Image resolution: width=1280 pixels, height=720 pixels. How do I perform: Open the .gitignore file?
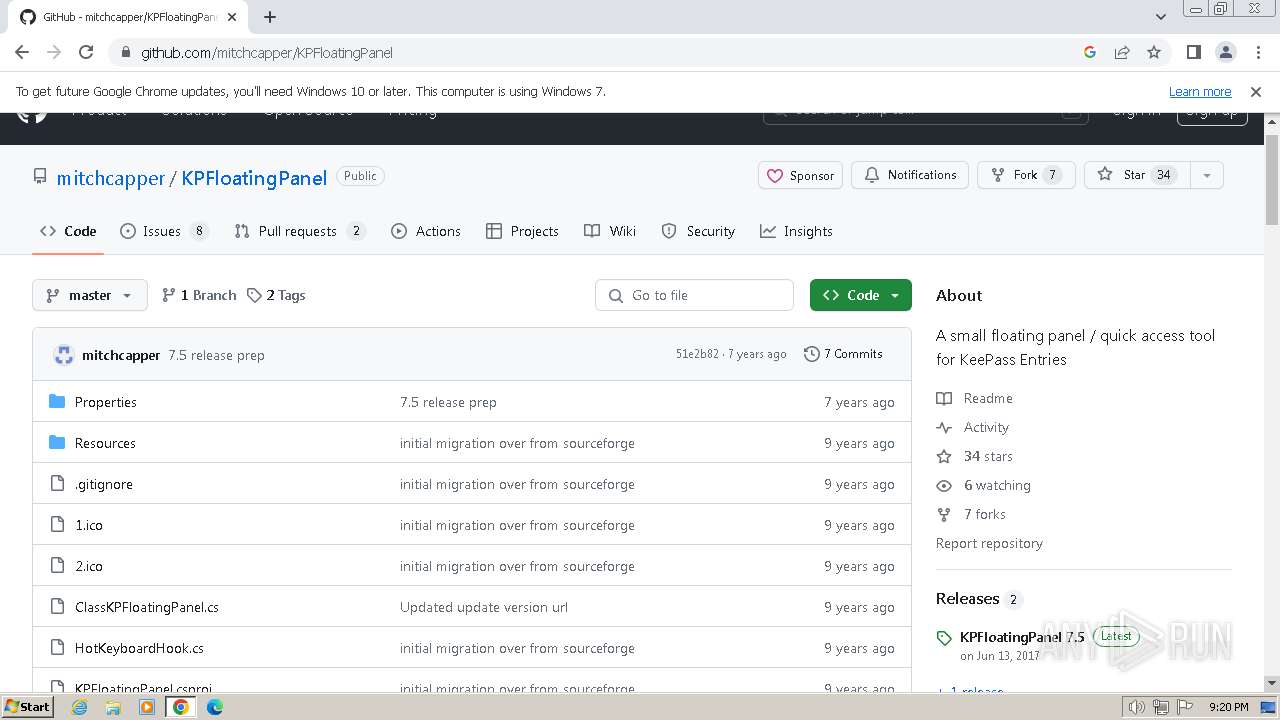tap(104, 484)
